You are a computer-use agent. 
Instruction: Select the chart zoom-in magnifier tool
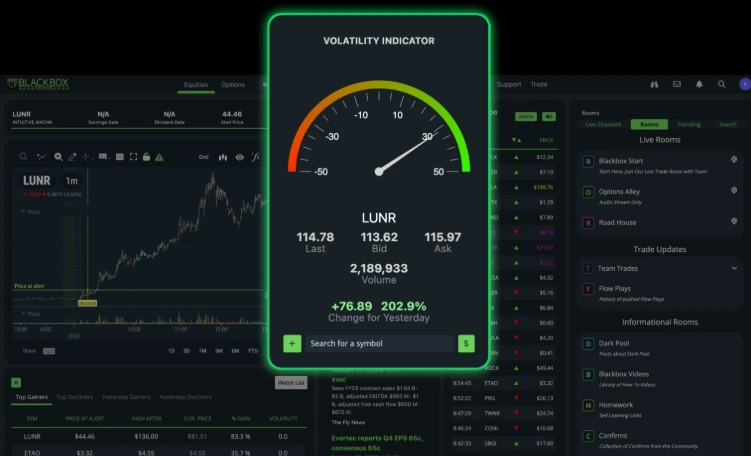pyautogui.click(x=58, y=157)
